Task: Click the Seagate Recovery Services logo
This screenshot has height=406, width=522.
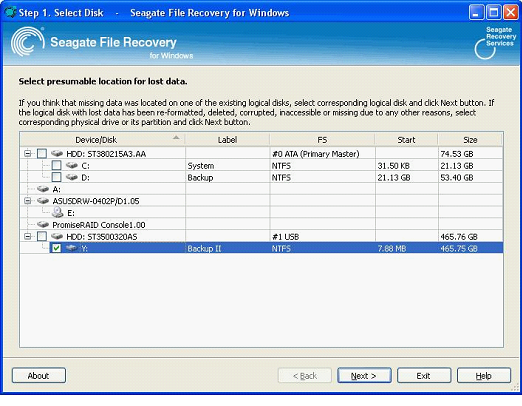Action: point(495,43)
